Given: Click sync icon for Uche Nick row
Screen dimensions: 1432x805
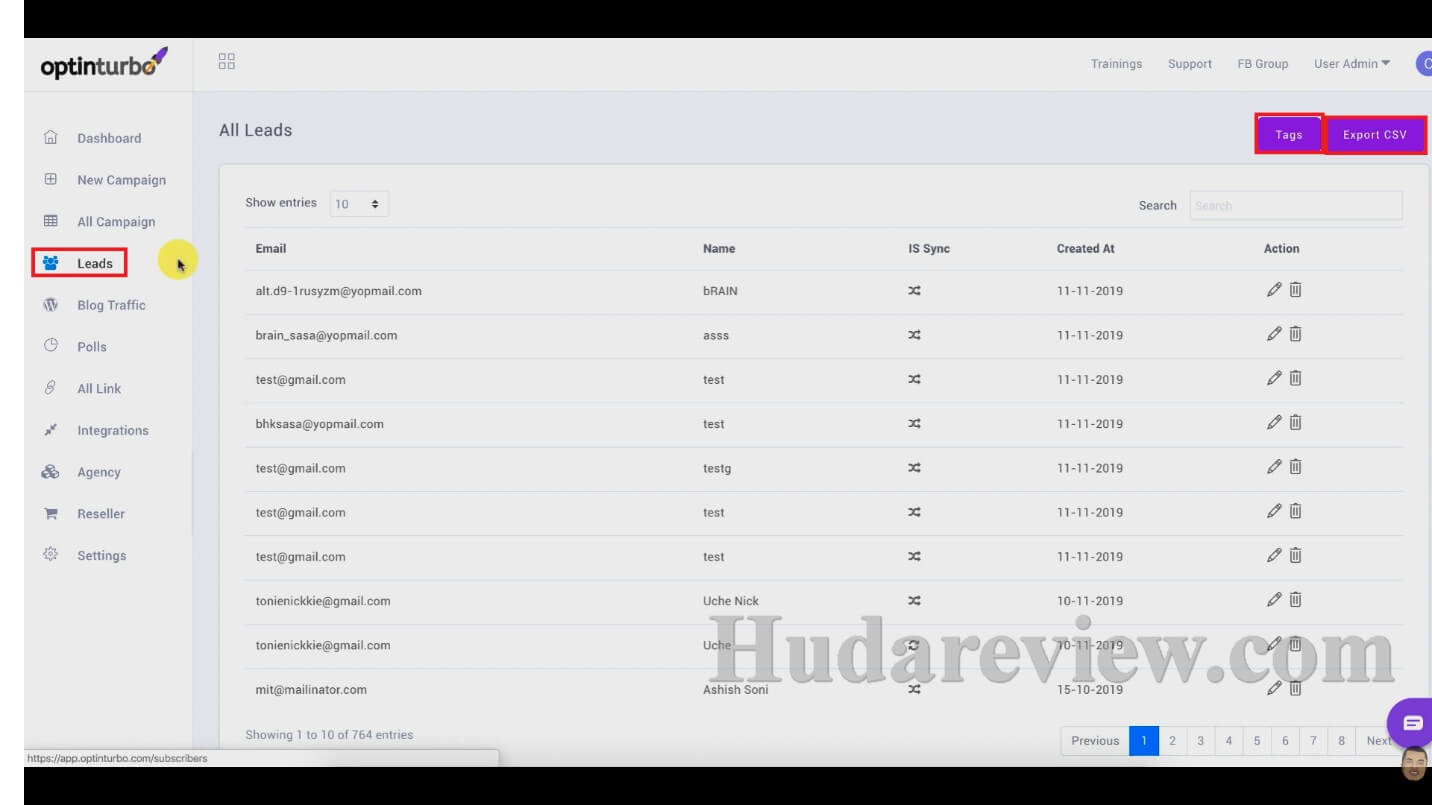Looking at the screenshot, I should pos(914,601).
